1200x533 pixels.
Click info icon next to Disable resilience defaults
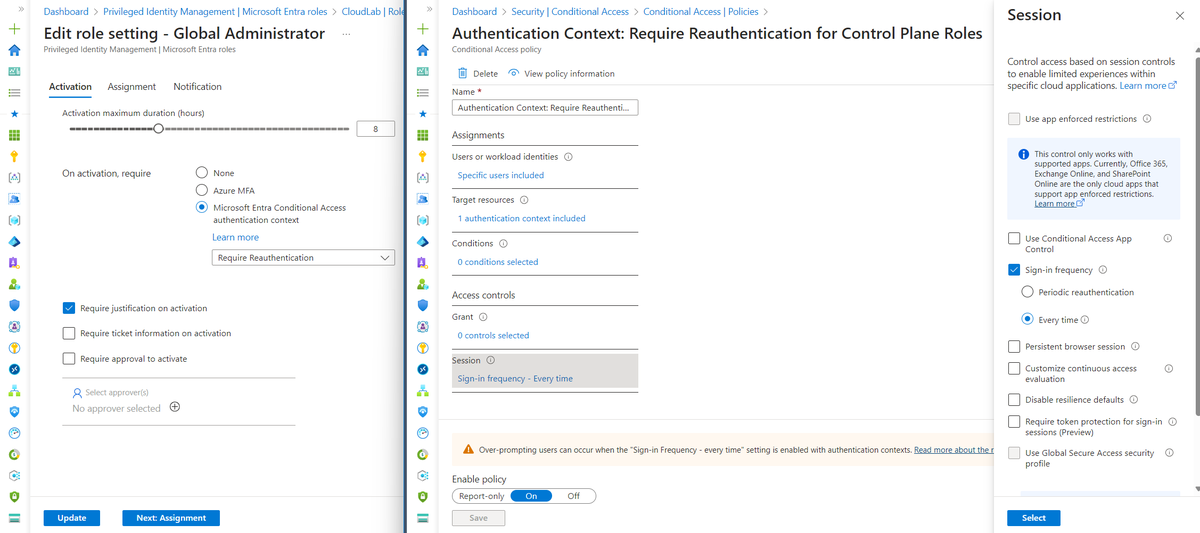[x=1133, y=400]
